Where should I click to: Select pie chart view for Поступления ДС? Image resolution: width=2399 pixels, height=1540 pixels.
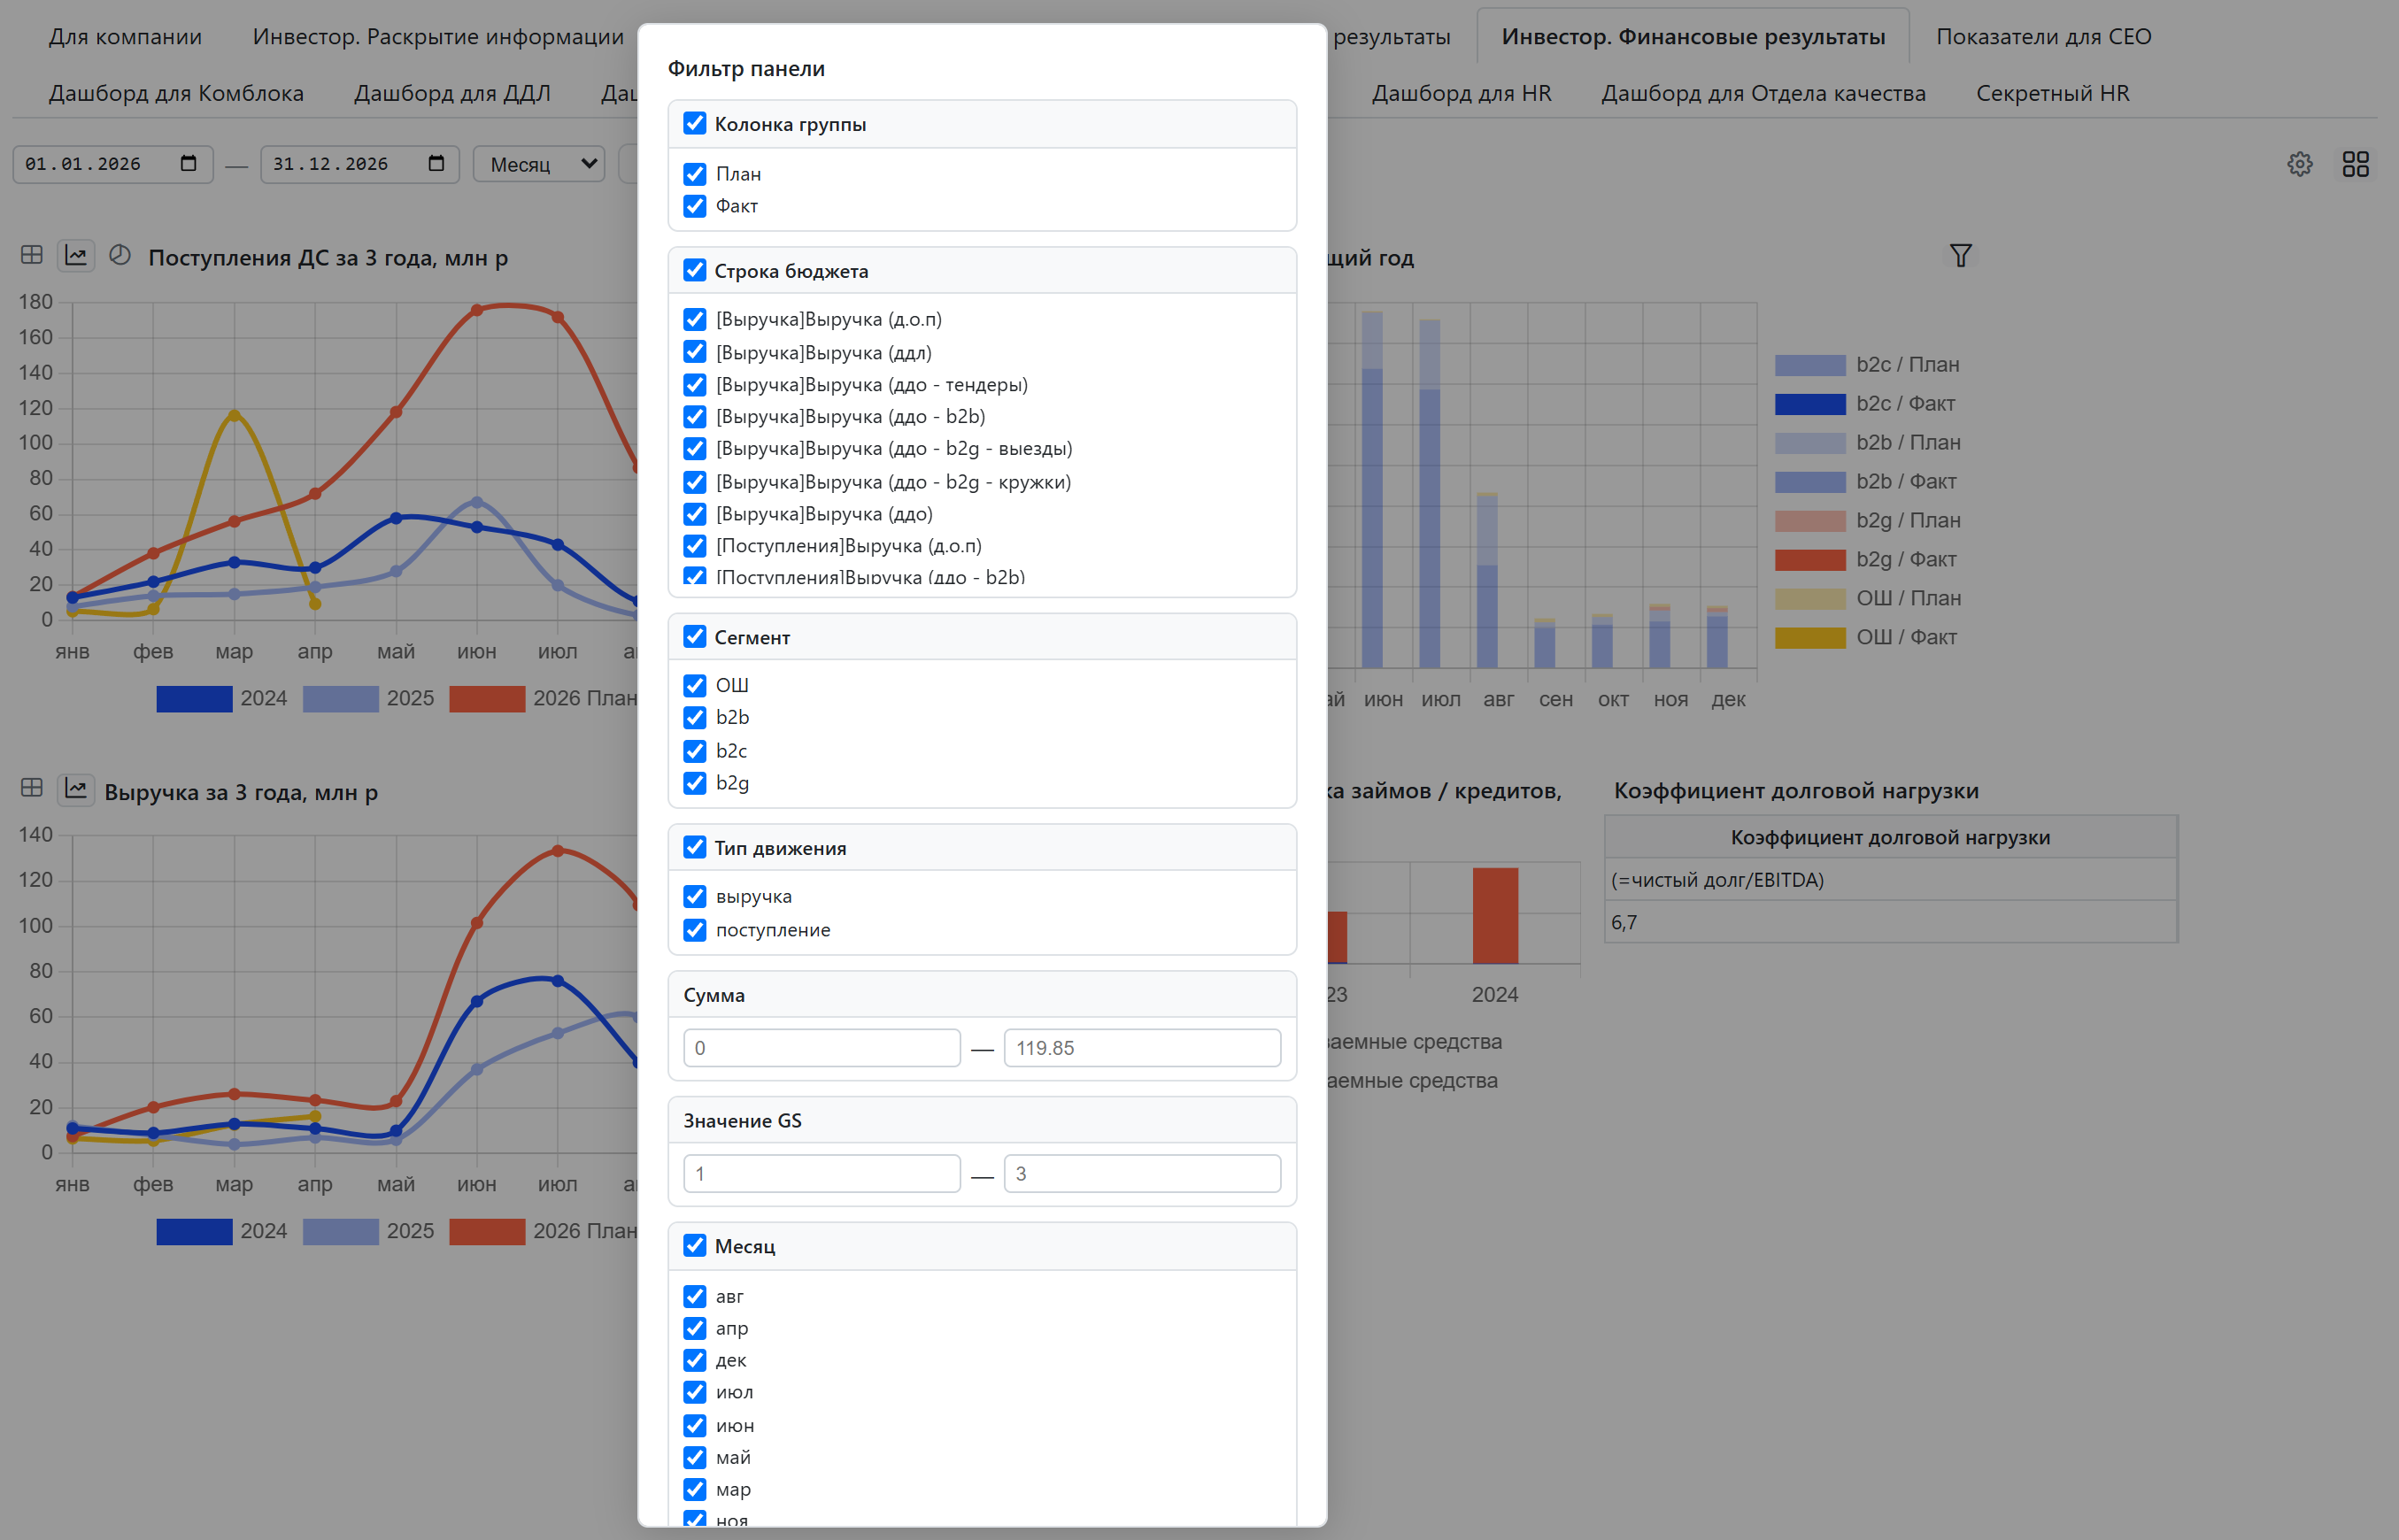pyautogui.click(x=120, y=255)
